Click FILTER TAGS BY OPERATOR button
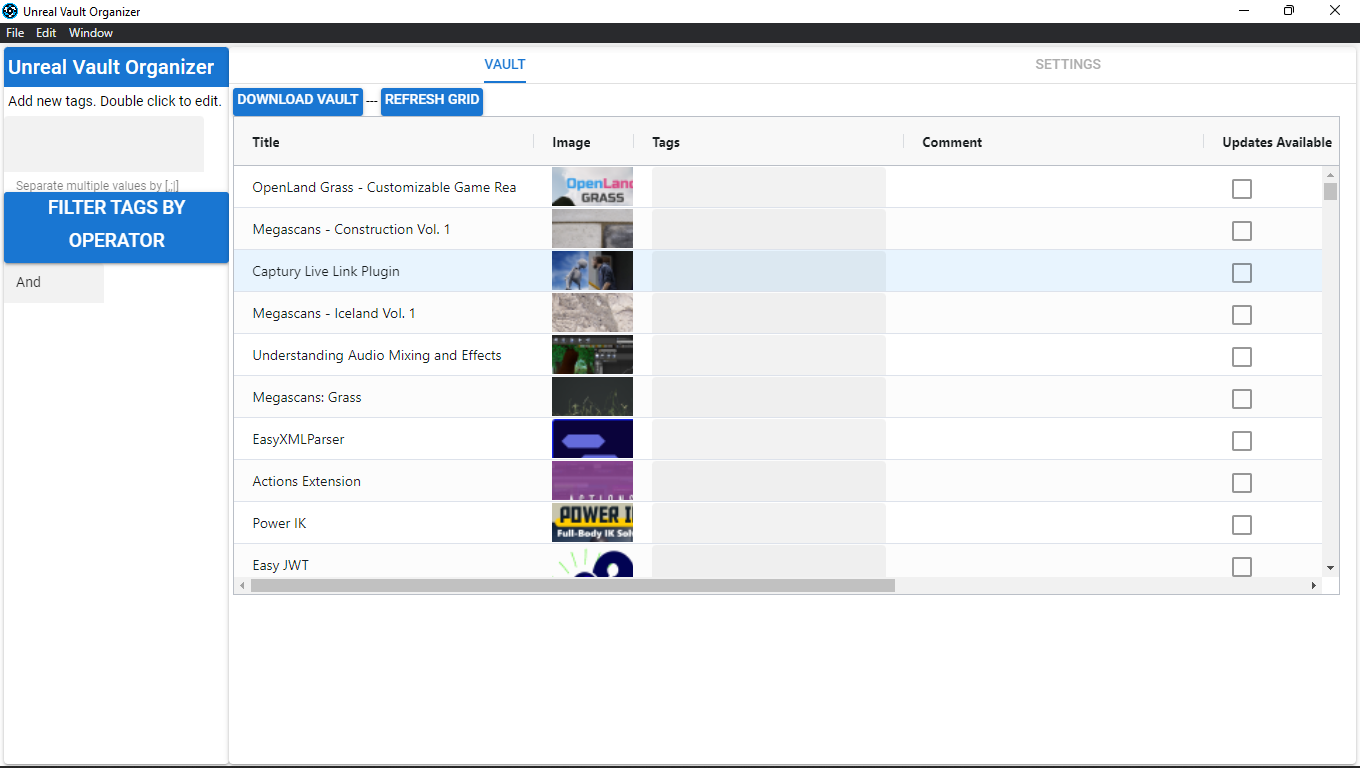 coord(116,227)
